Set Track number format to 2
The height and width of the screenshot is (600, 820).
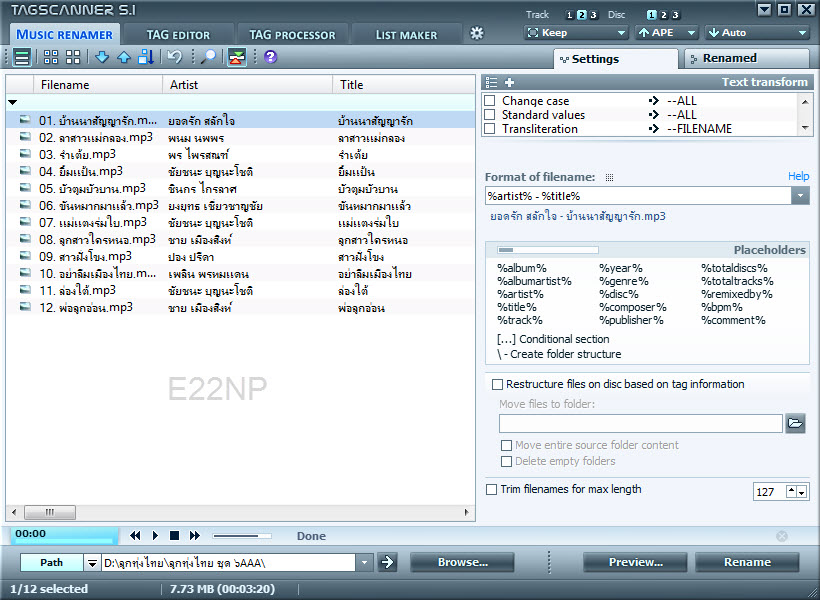click(x=582, y=15)
